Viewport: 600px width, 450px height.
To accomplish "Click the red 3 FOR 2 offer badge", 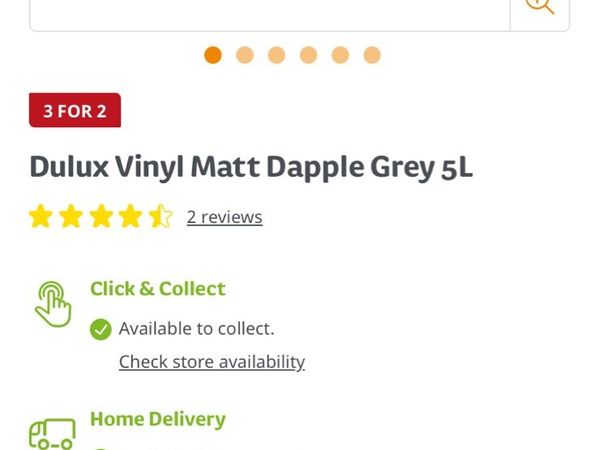I will click(75, 110).
